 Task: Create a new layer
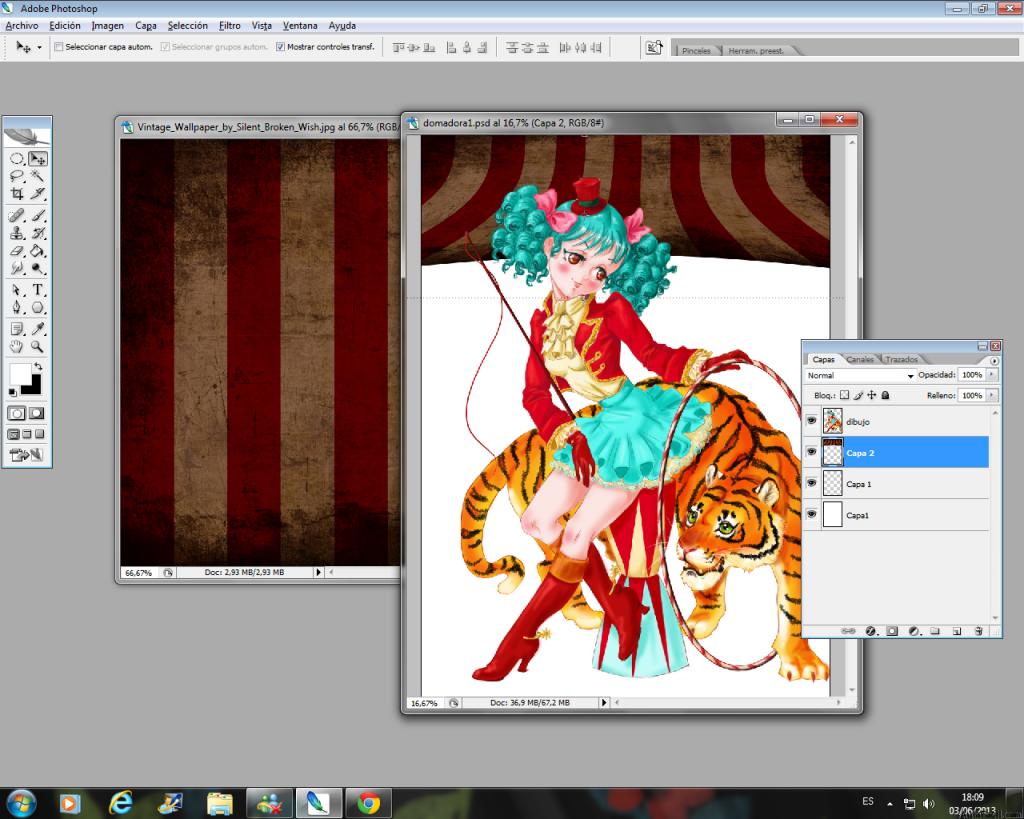pyautogui.click(x=957, y=631)
